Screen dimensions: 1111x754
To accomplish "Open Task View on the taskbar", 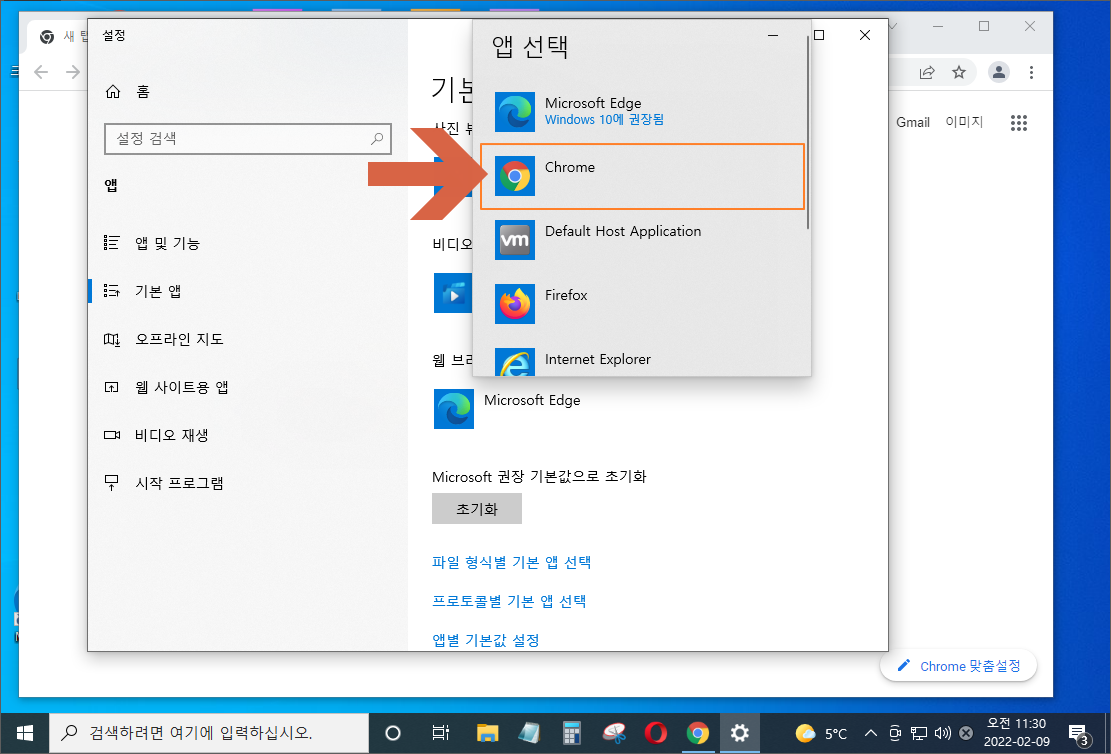I will (440, 733).
